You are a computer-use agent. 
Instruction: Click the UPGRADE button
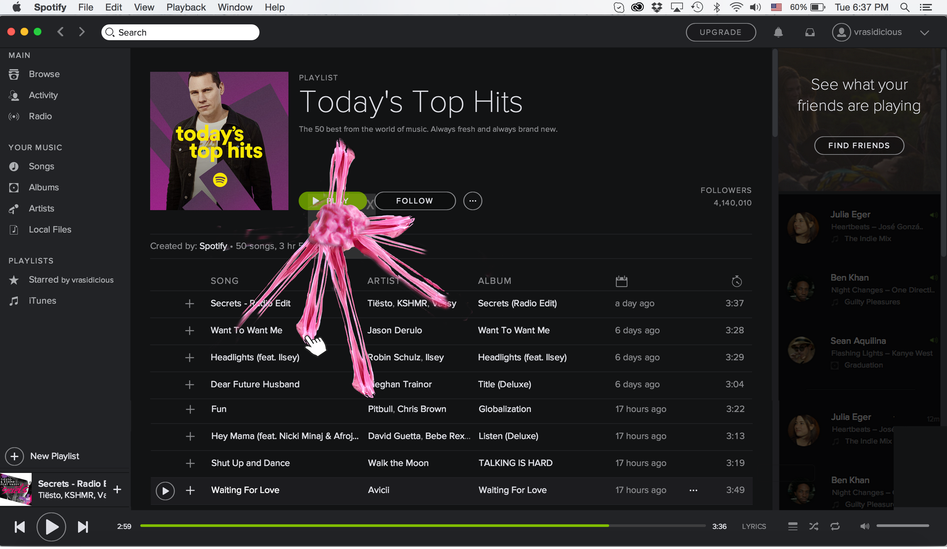721,33
